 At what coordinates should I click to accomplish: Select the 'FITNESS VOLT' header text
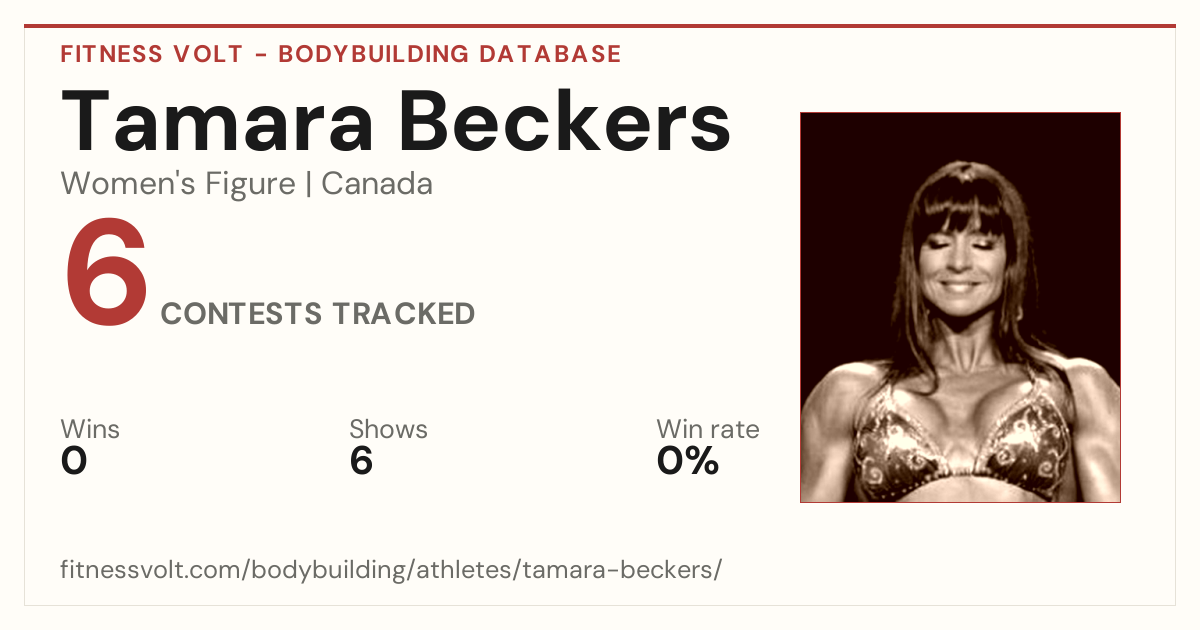pos(151,54)
